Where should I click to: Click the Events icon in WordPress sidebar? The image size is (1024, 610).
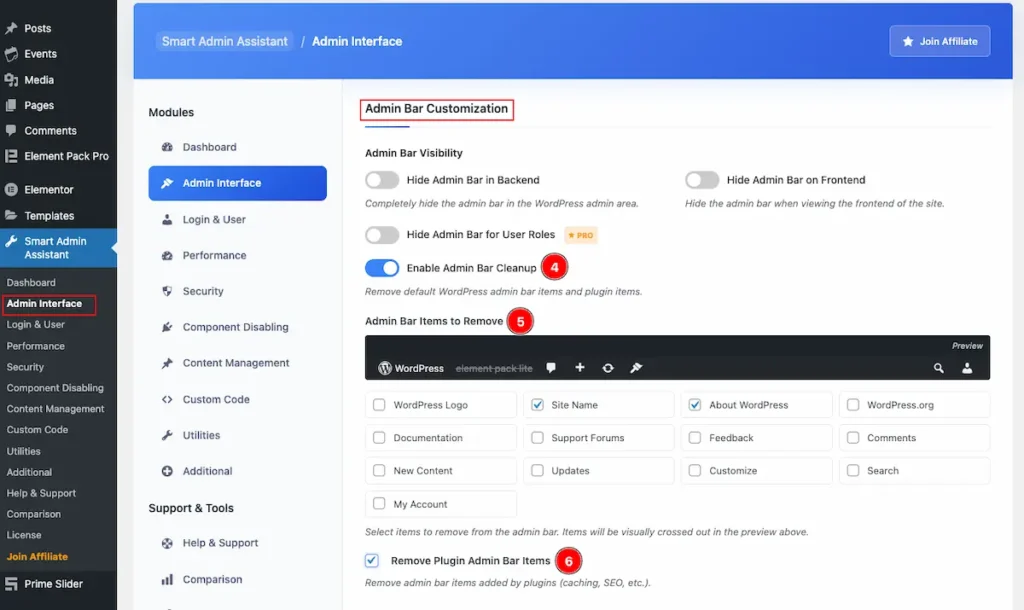tap(11, 54)
